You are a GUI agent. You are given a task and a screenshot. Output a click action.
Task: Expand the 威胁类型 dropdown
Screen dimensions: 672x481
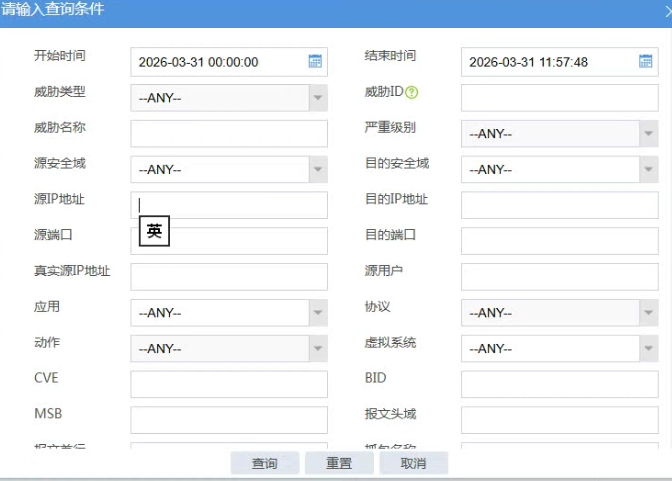click(x=318, y=98)
